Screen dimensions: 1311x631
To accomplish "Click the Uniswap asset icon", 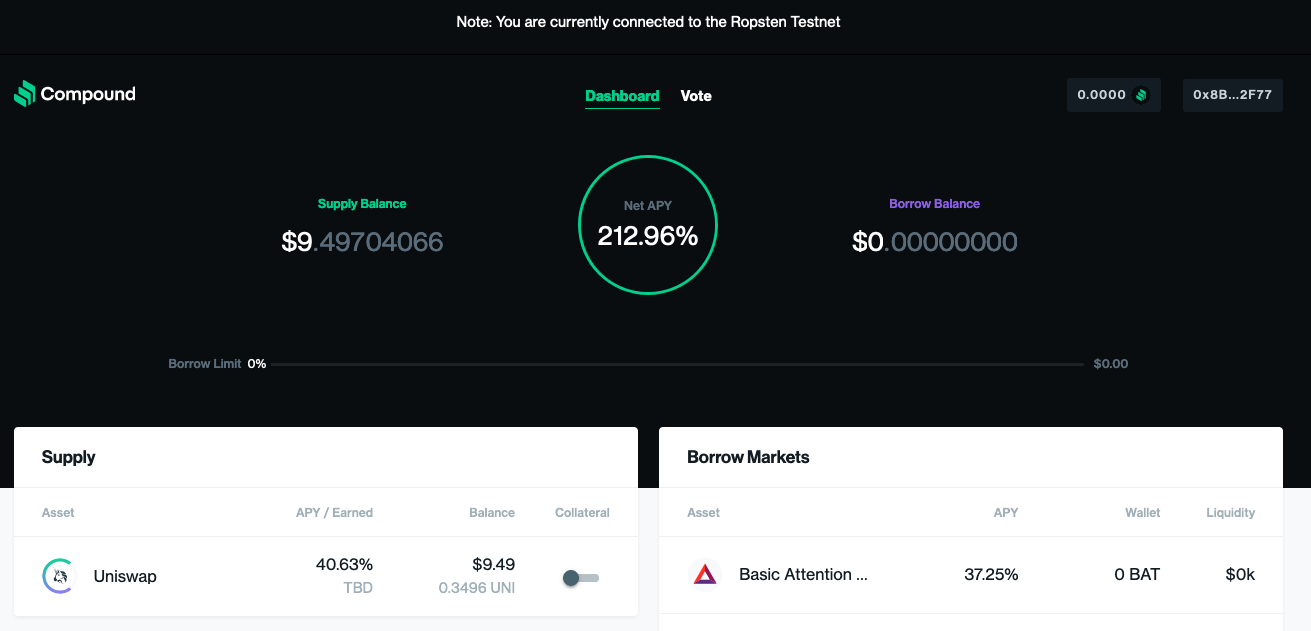I will [x=59, y=576].
